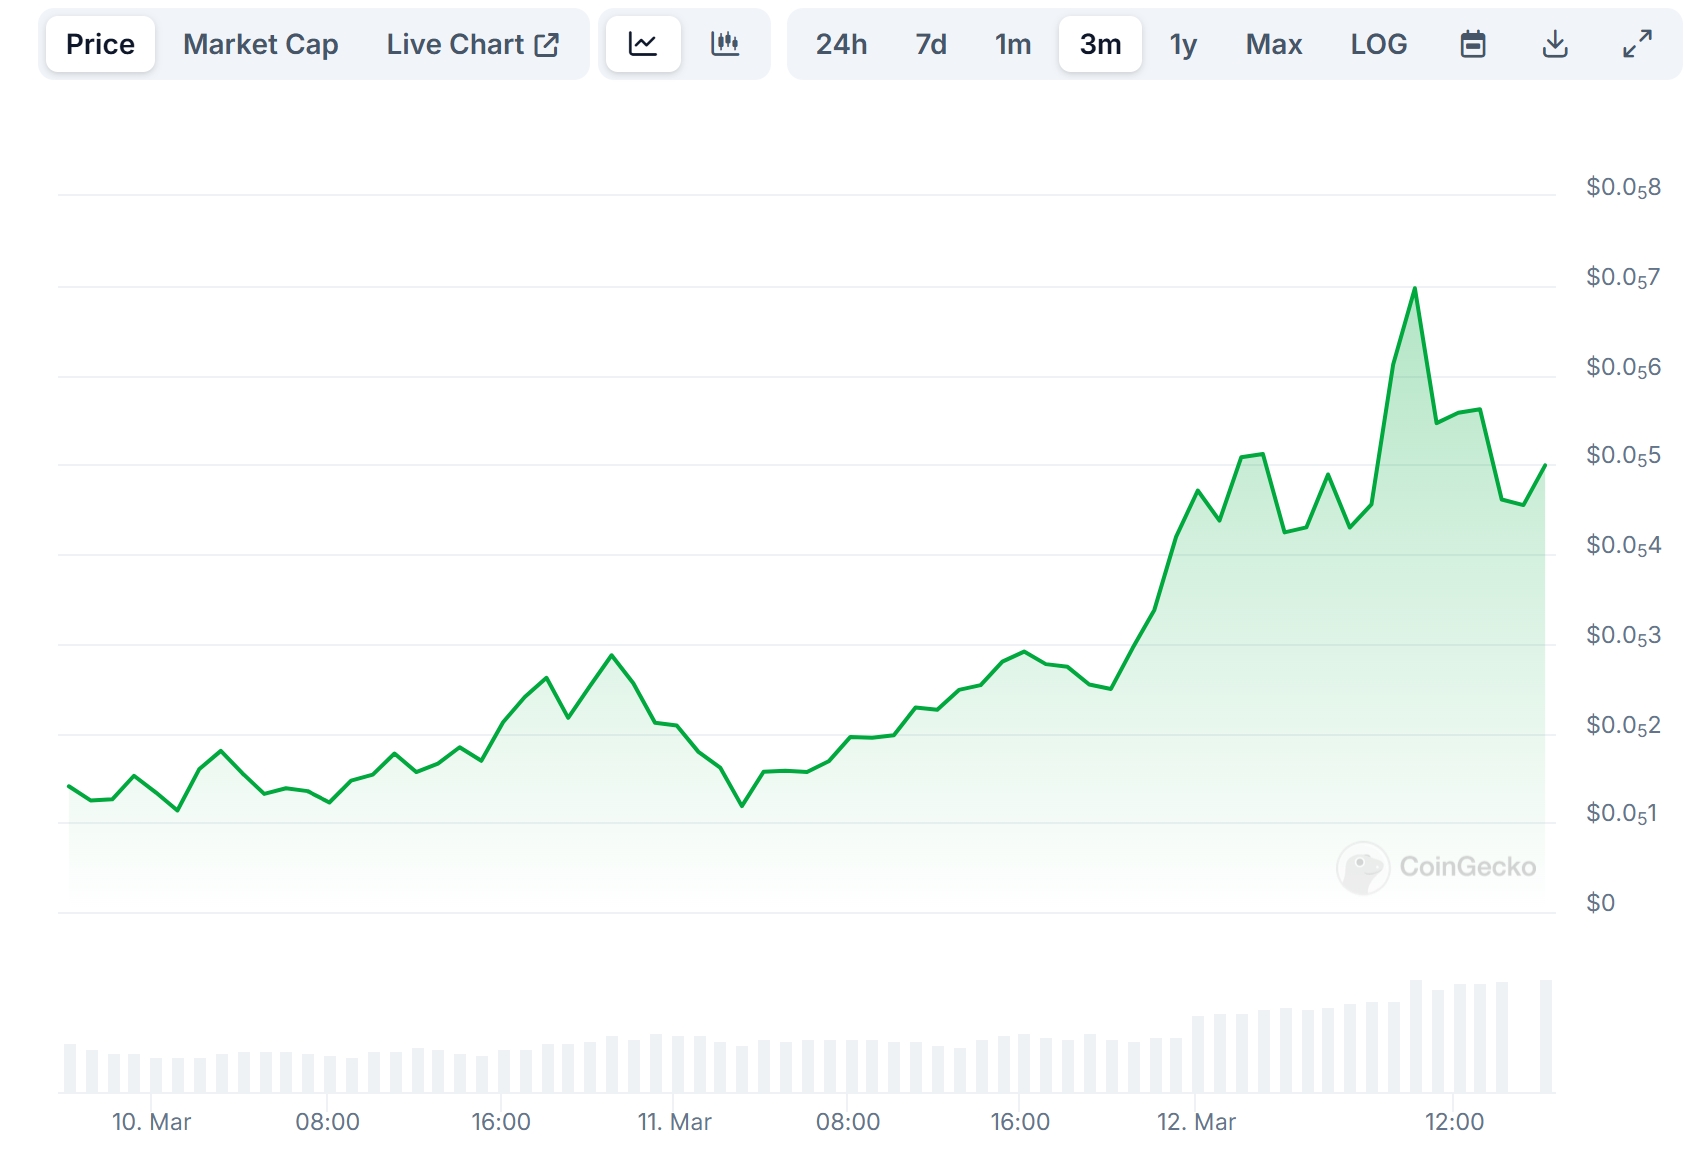Switch to the candlestick chart view icon
The width and height of the screenshot is (1687, 1165).
pyautogui.click(x=725, y=44)
